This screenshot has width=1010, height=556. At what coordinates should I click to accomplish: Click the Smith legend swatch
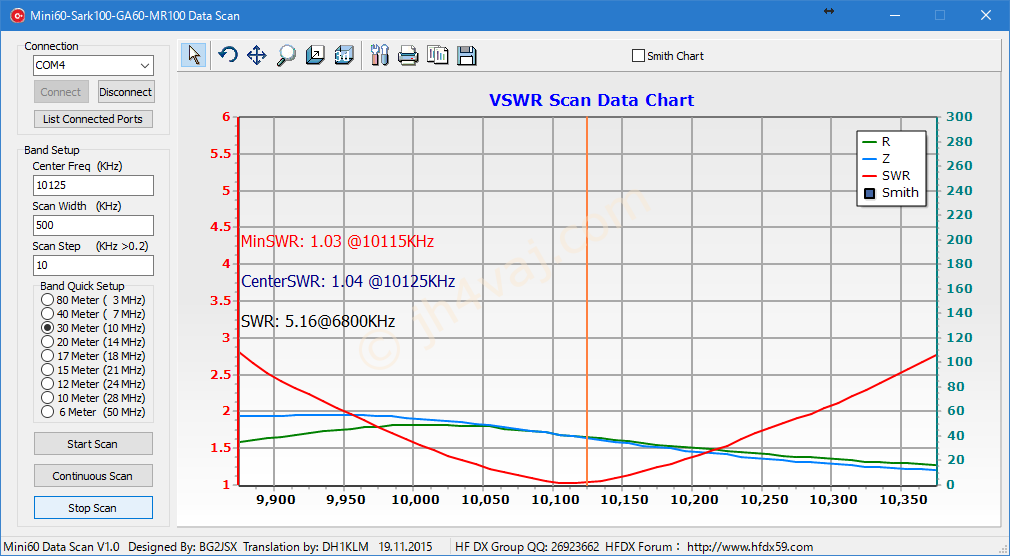[870, 193]
